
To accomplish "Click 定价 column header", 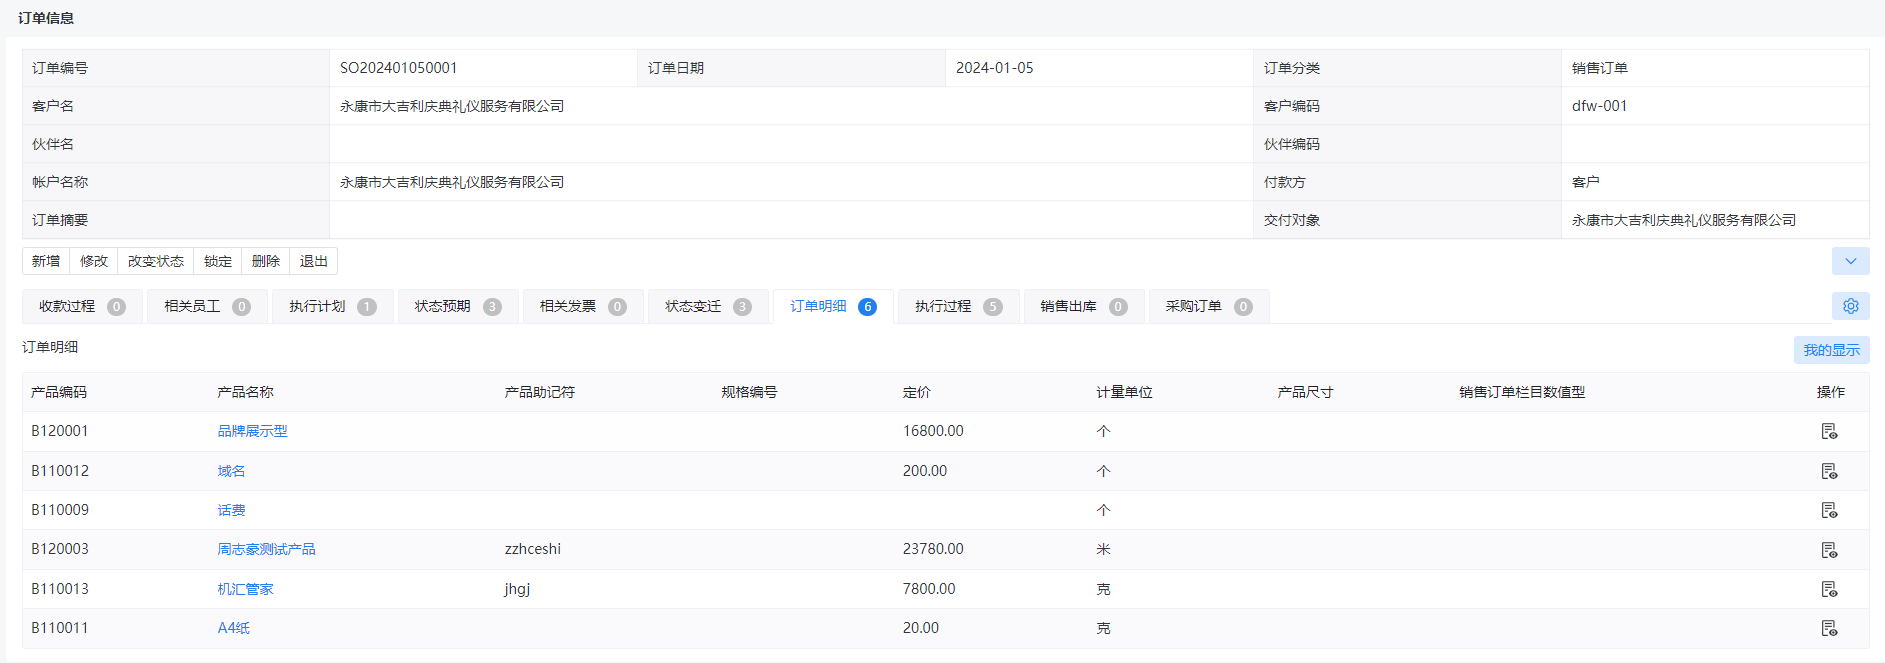I will click(916, 392).
